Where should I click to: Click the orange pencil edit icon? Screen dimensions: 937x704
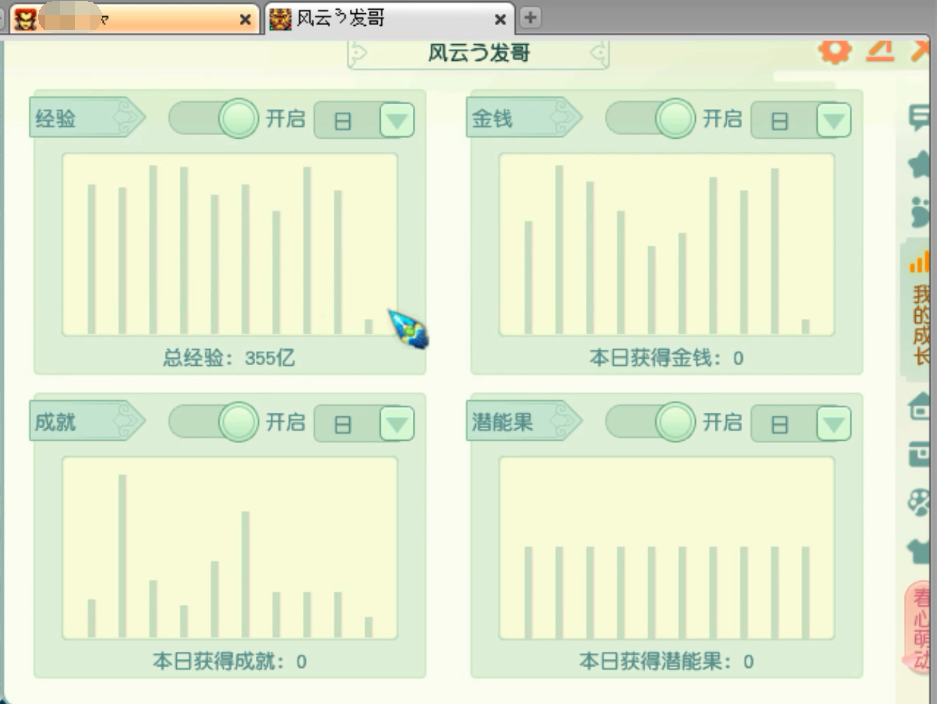tap(880, 51)
